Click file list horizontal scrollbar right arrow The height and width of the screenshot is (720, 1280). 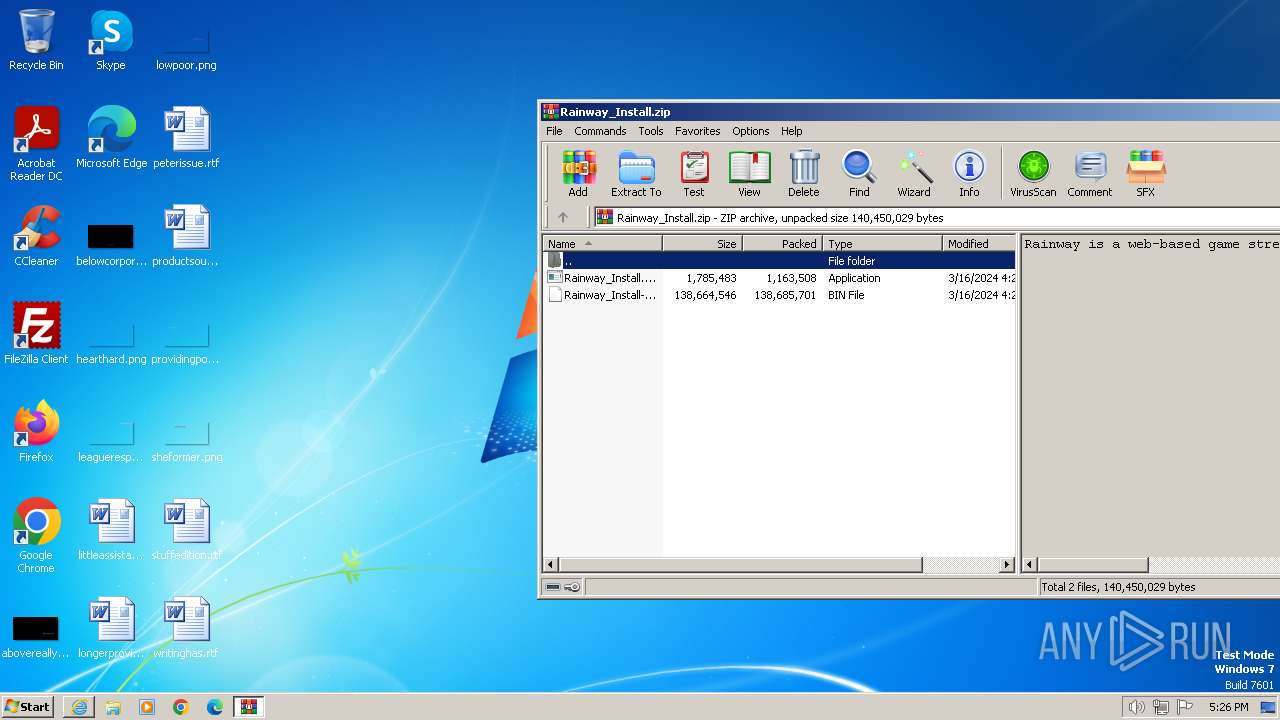click(1007, 565)
